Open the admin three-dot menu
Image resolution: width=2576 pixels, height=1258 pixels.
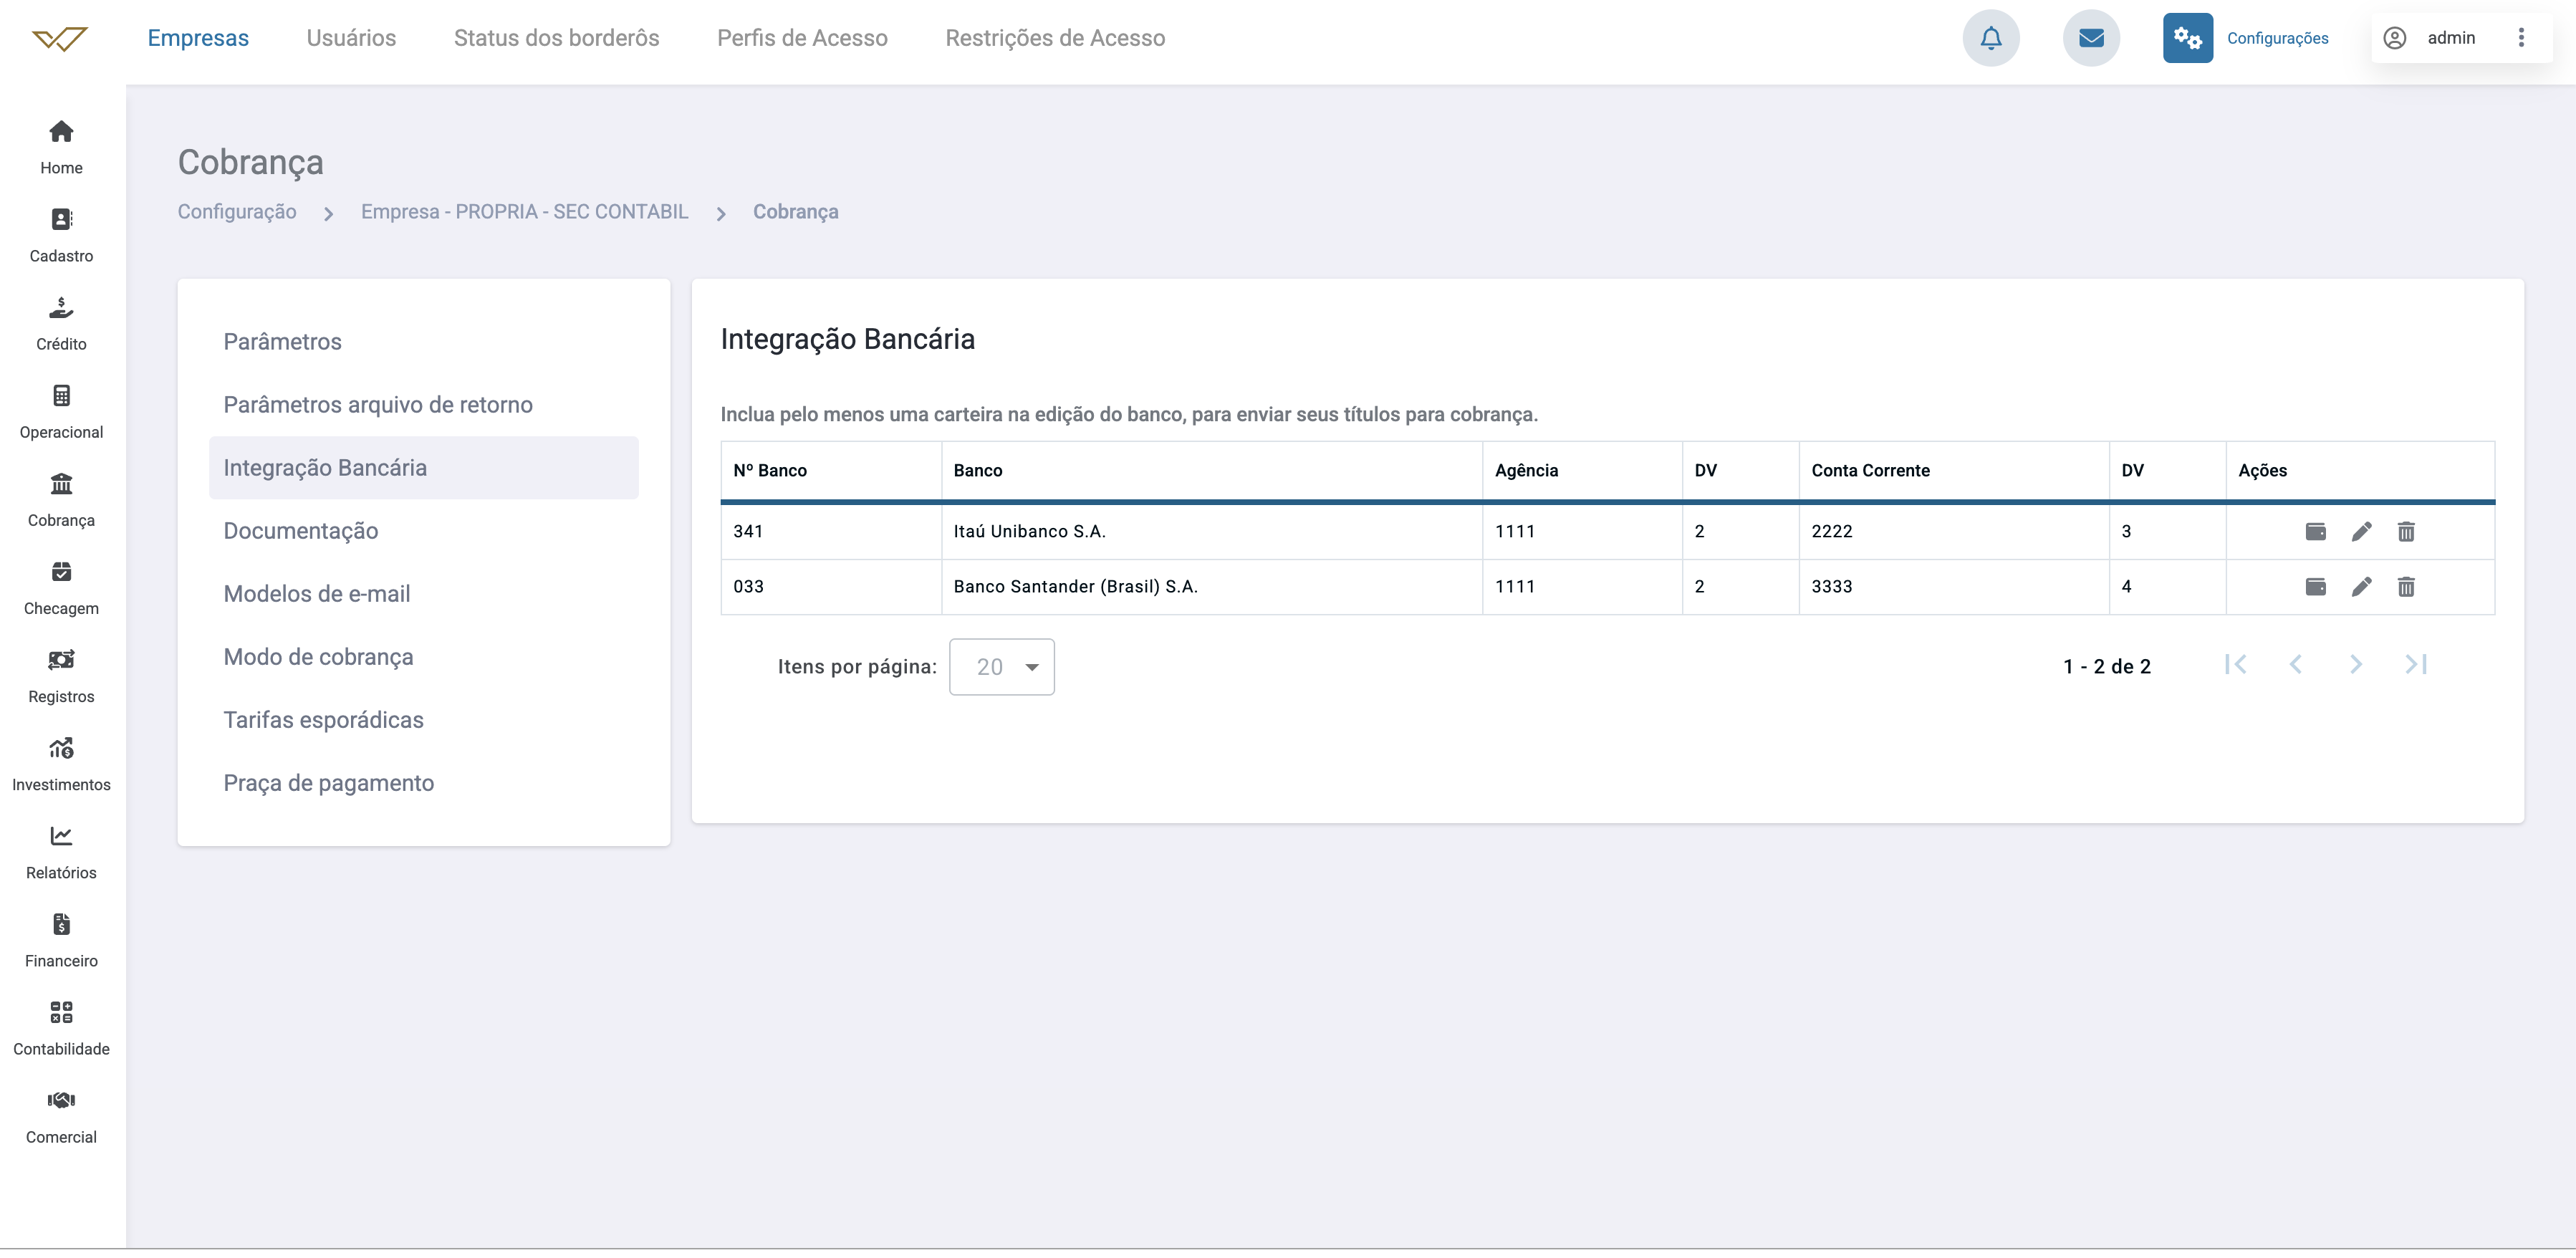(x=2520, y=38)
